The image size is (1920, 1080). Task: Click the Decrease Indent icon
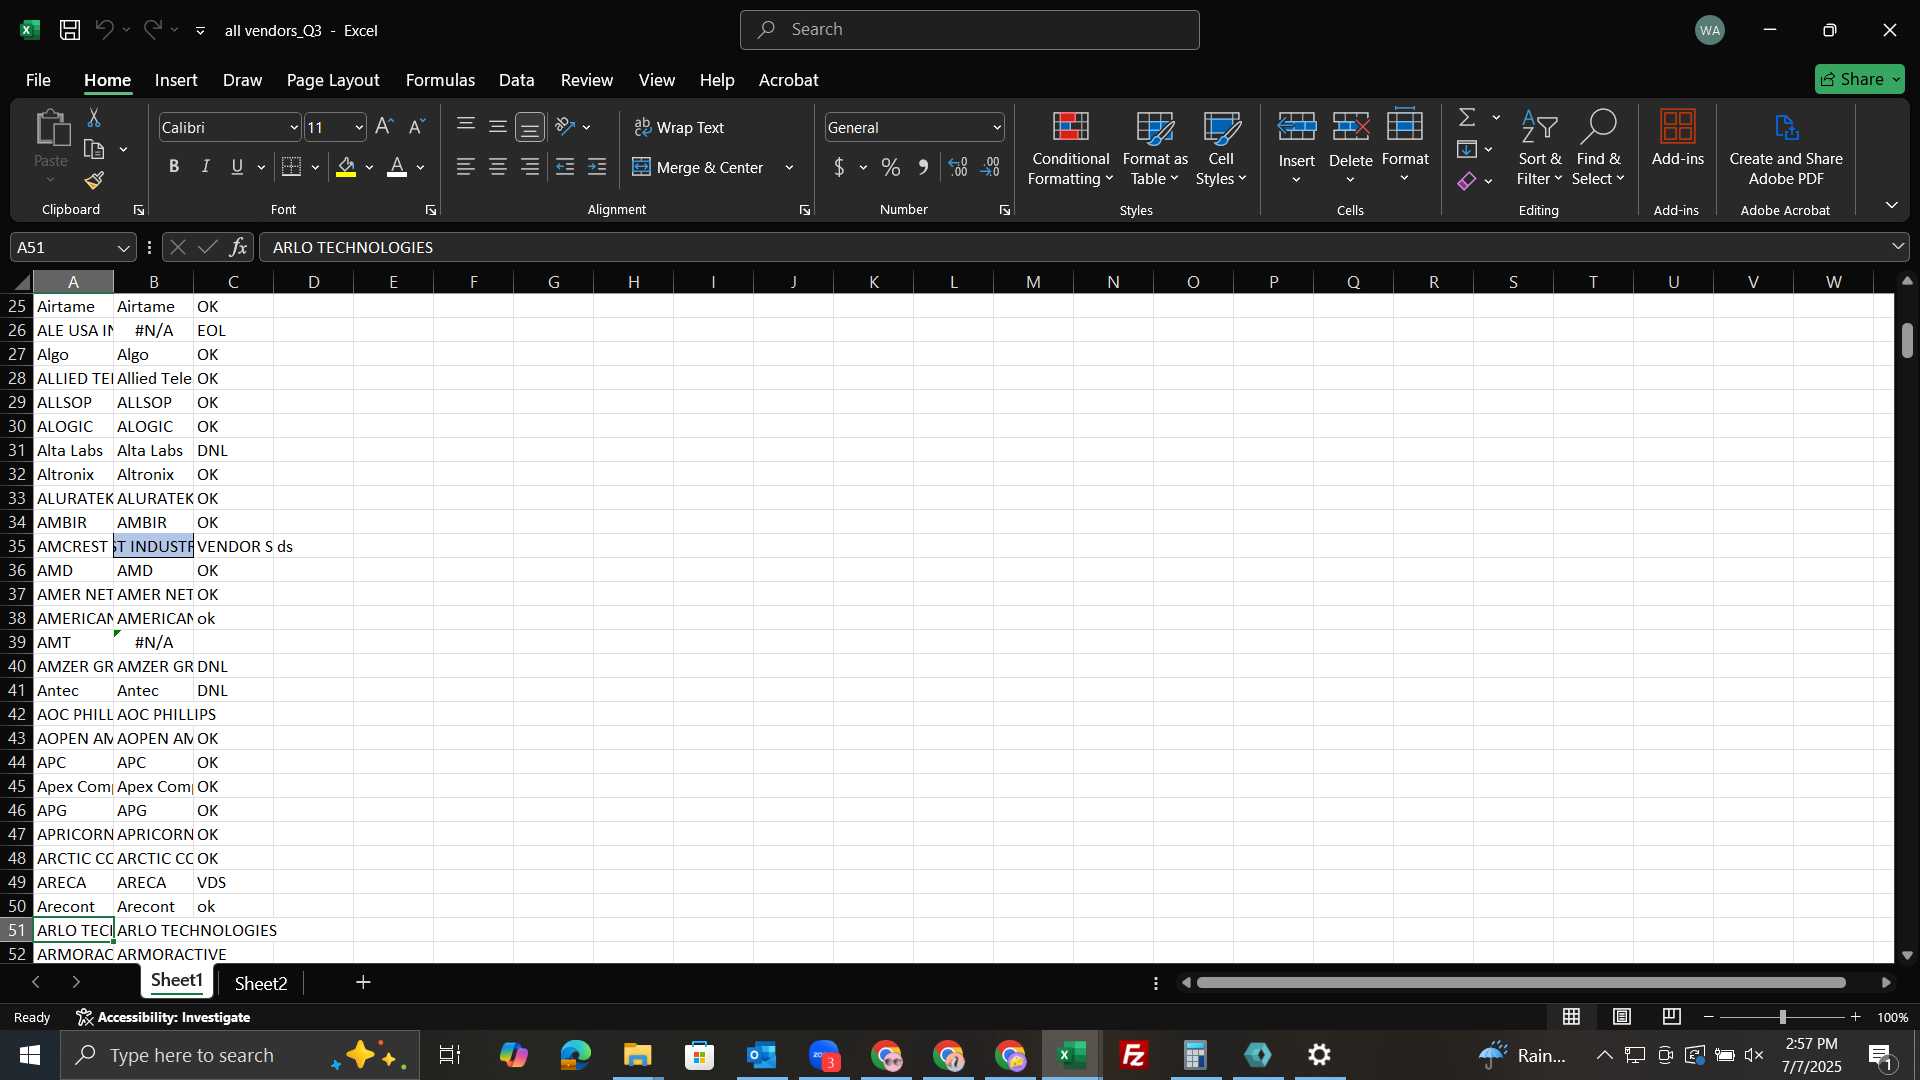pos(565,167)
